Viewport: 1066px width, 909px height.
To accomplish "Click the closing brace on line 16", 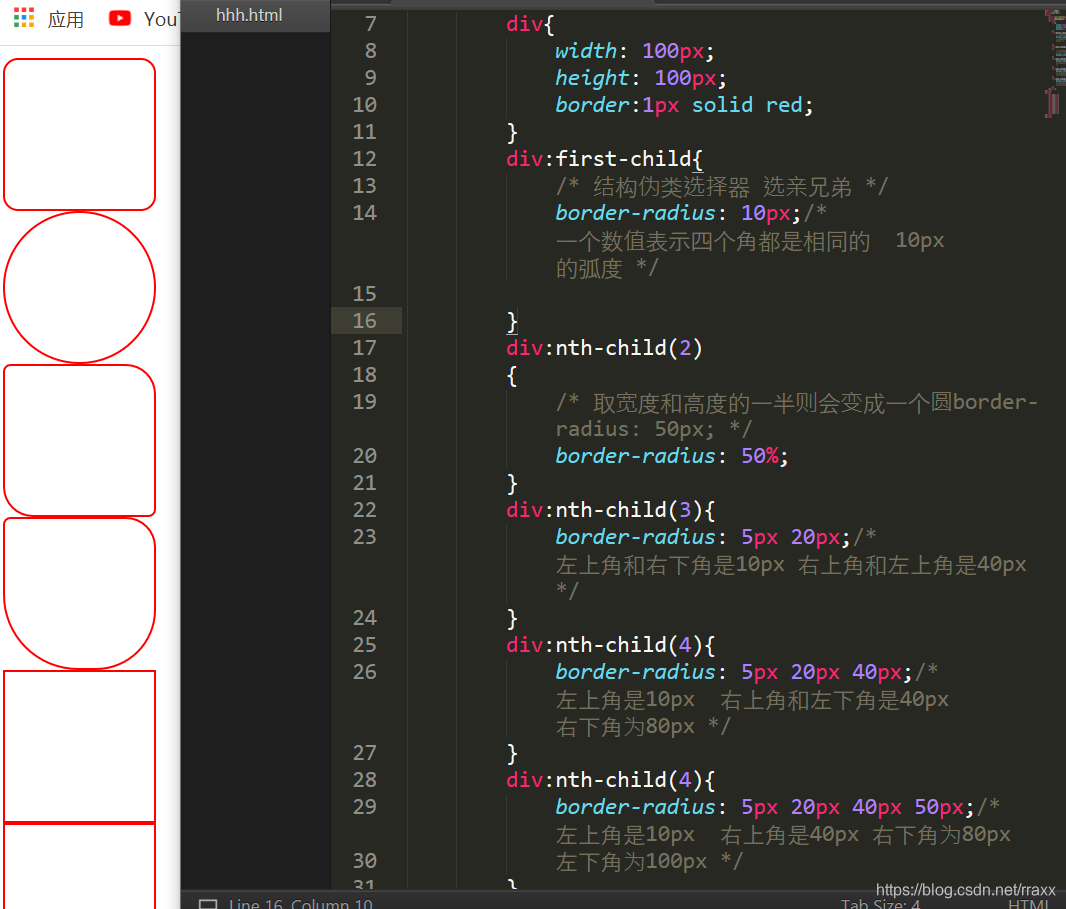I will pyautogui.click(x=512, y=321).
